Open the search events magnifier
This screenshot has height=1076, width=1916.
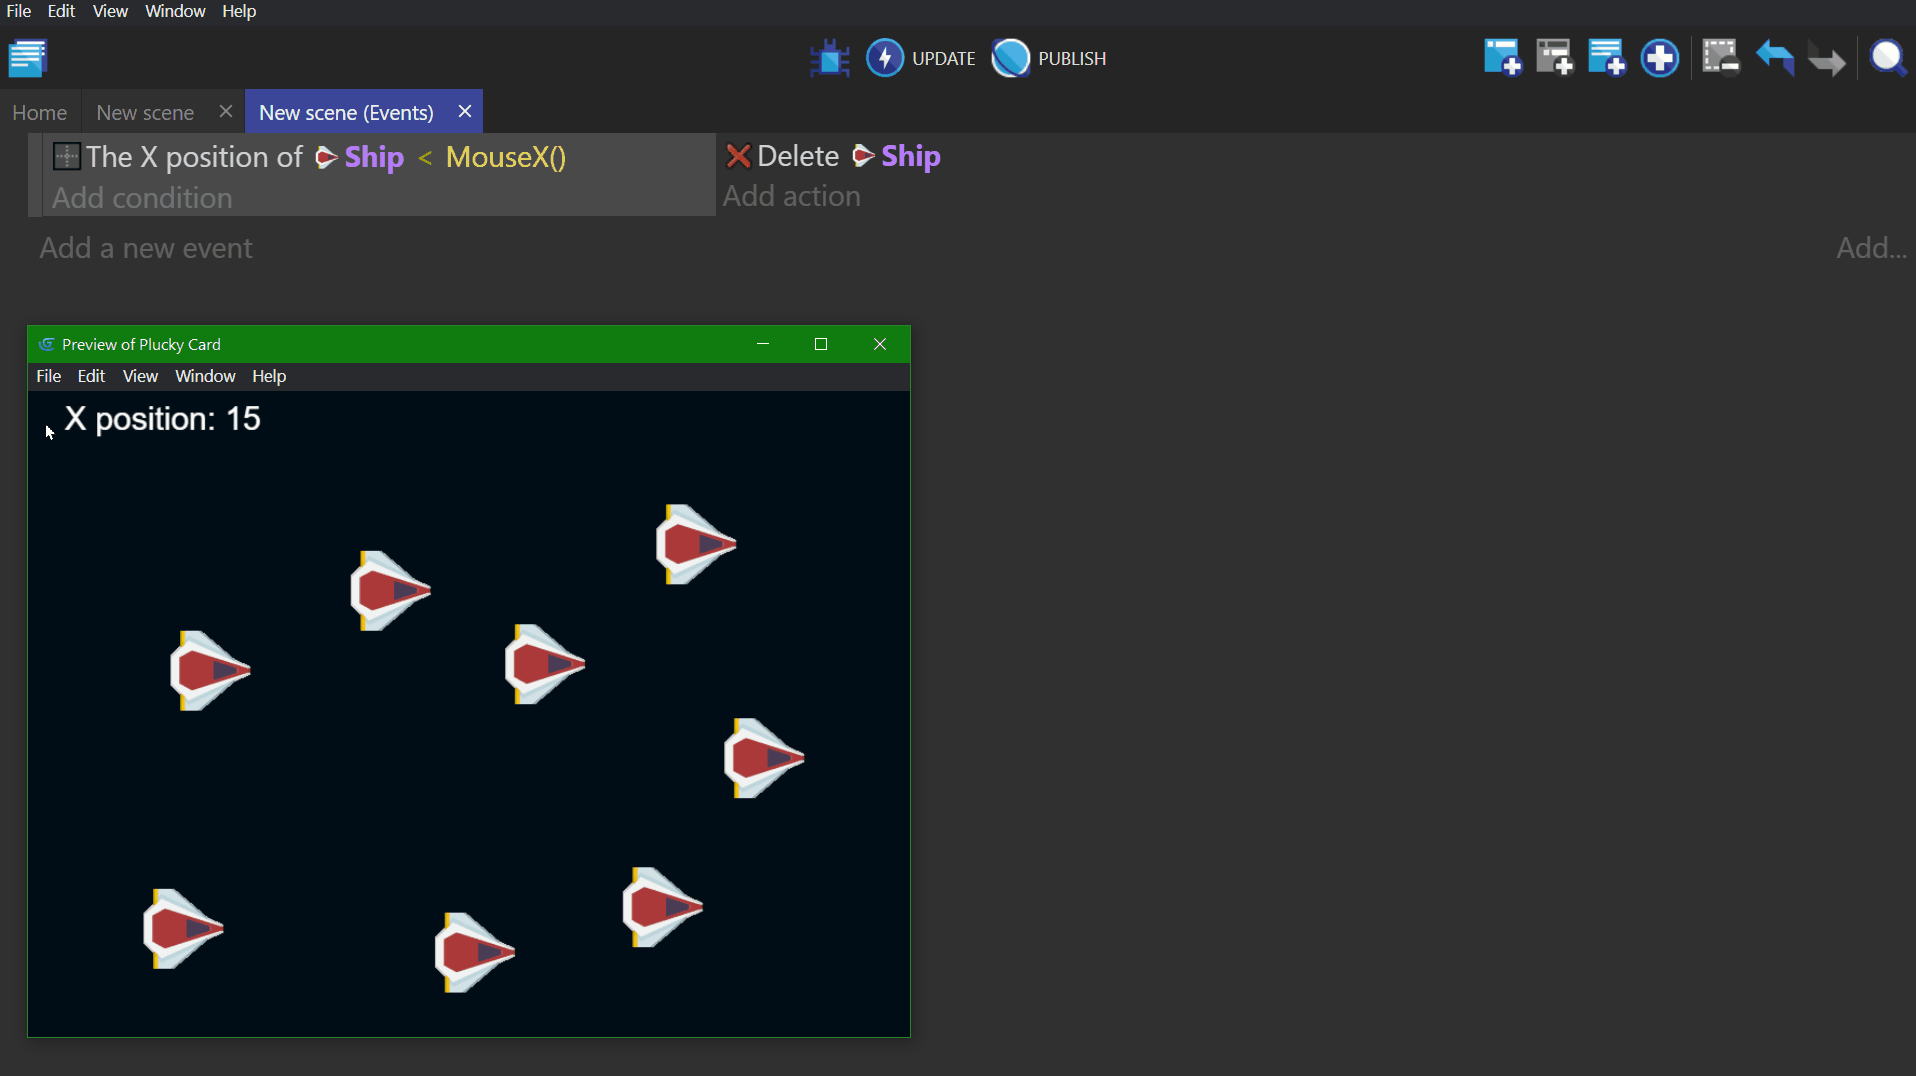click(1887, 58)
